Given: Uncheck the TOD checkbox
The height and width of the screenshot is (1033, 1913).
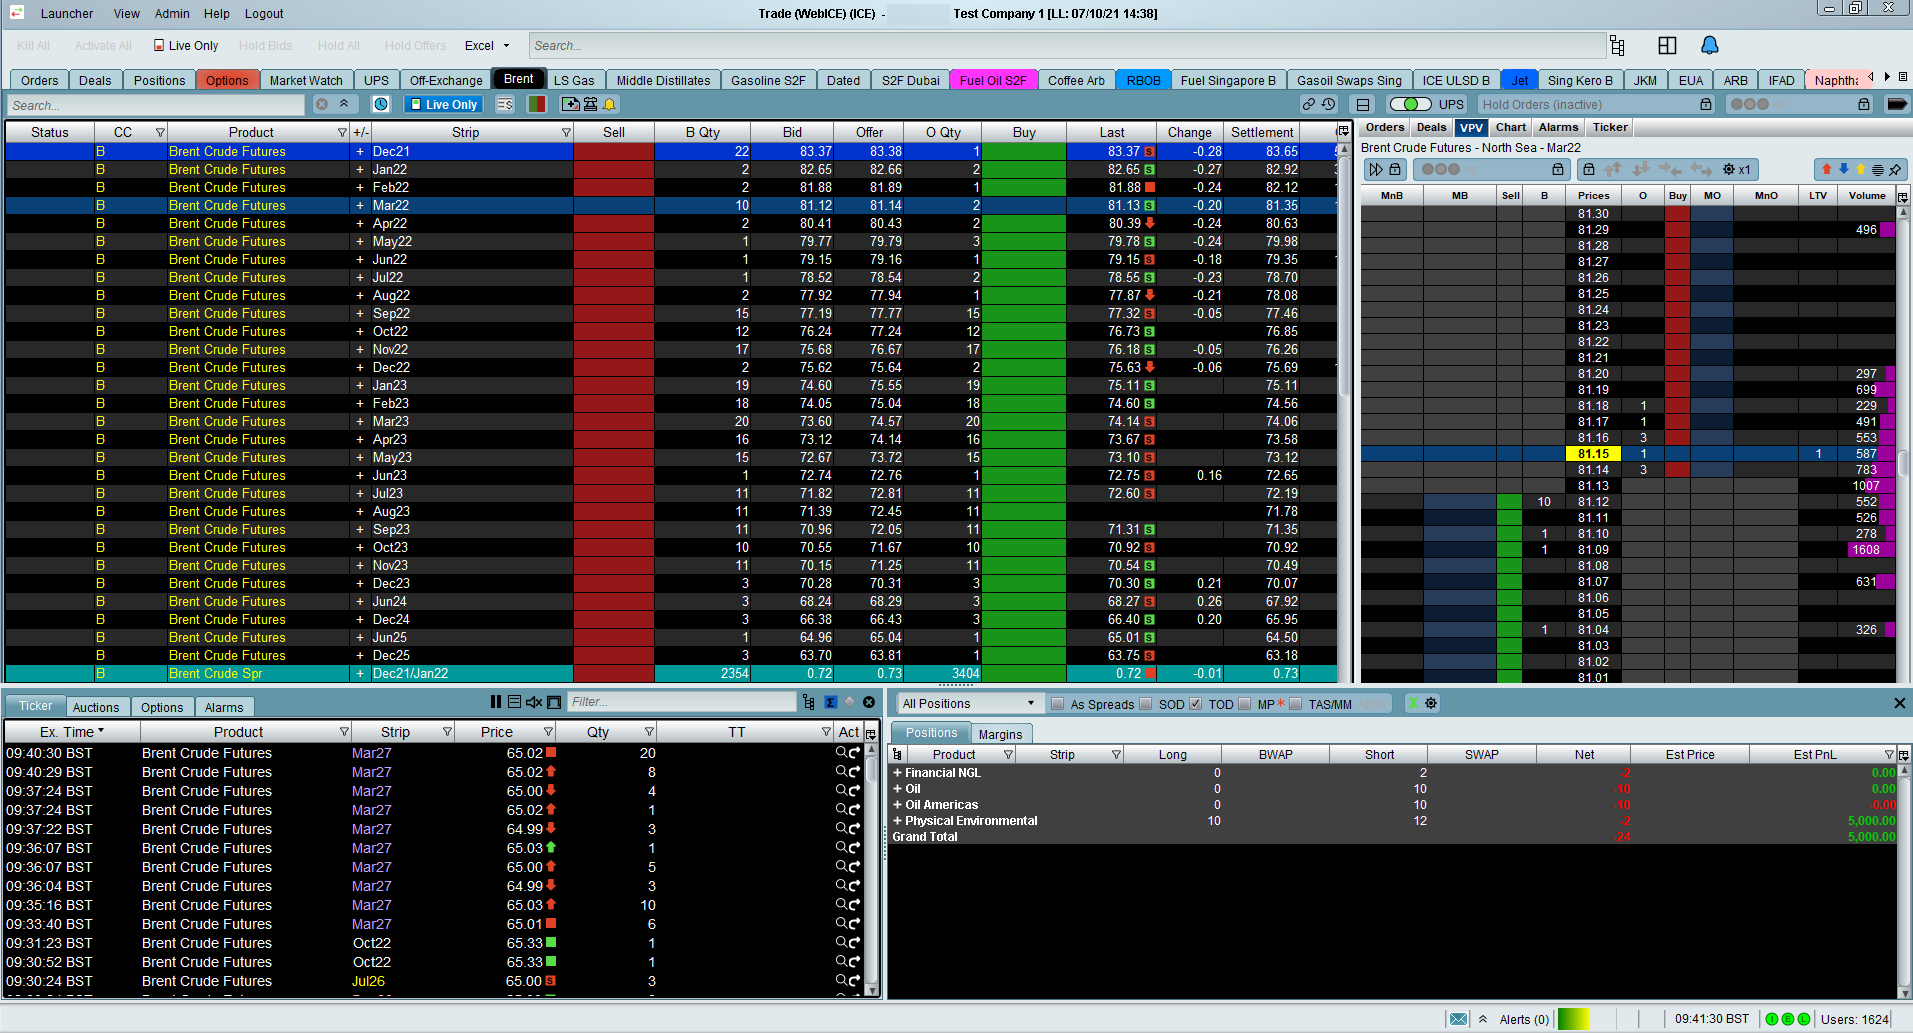Looking at the screenshot, I should click(1195, 704).
